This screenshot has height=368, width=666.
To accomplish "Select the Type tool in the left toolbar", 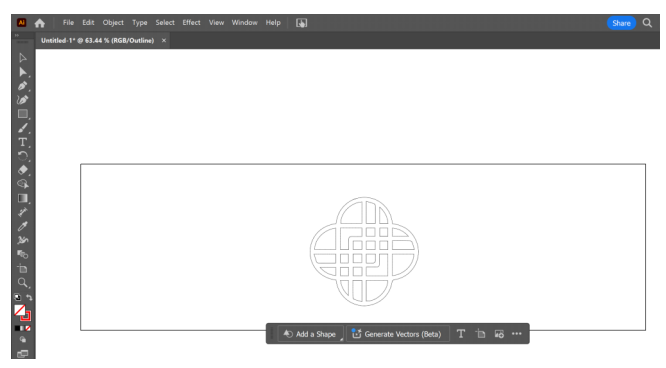I will 23,142.
